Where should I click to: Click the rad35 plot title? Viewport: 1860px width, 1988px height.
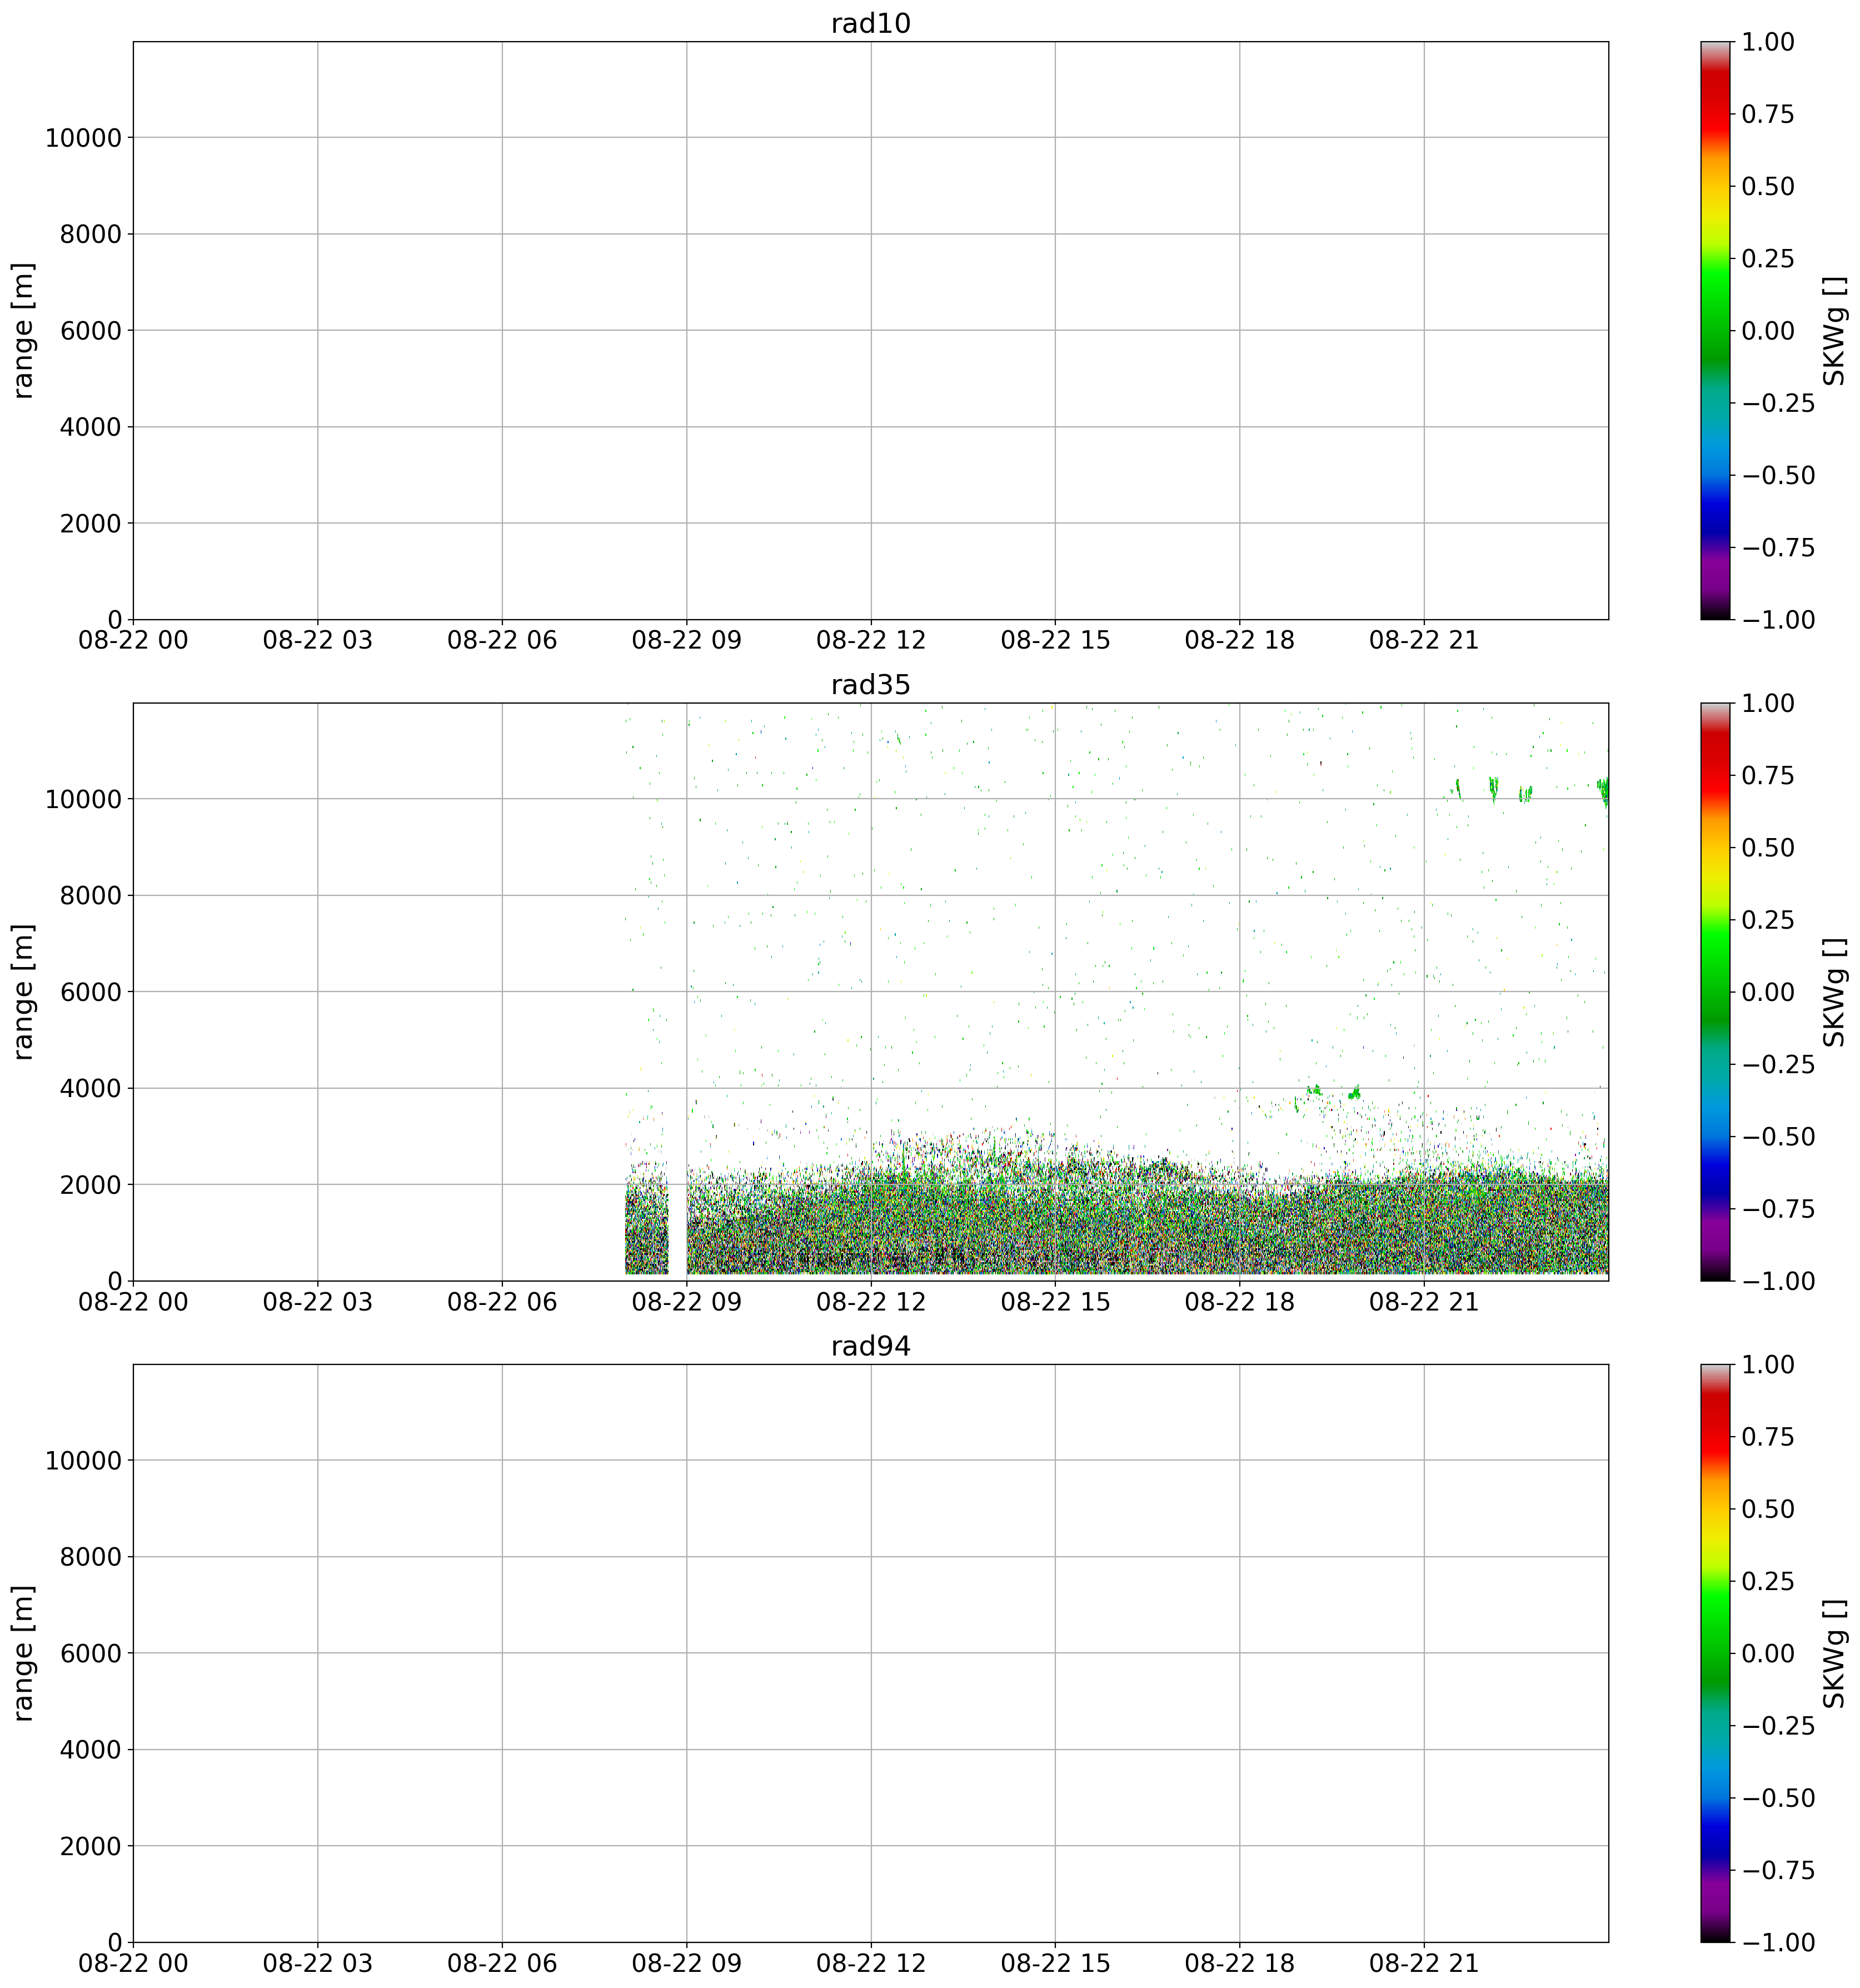870,685
